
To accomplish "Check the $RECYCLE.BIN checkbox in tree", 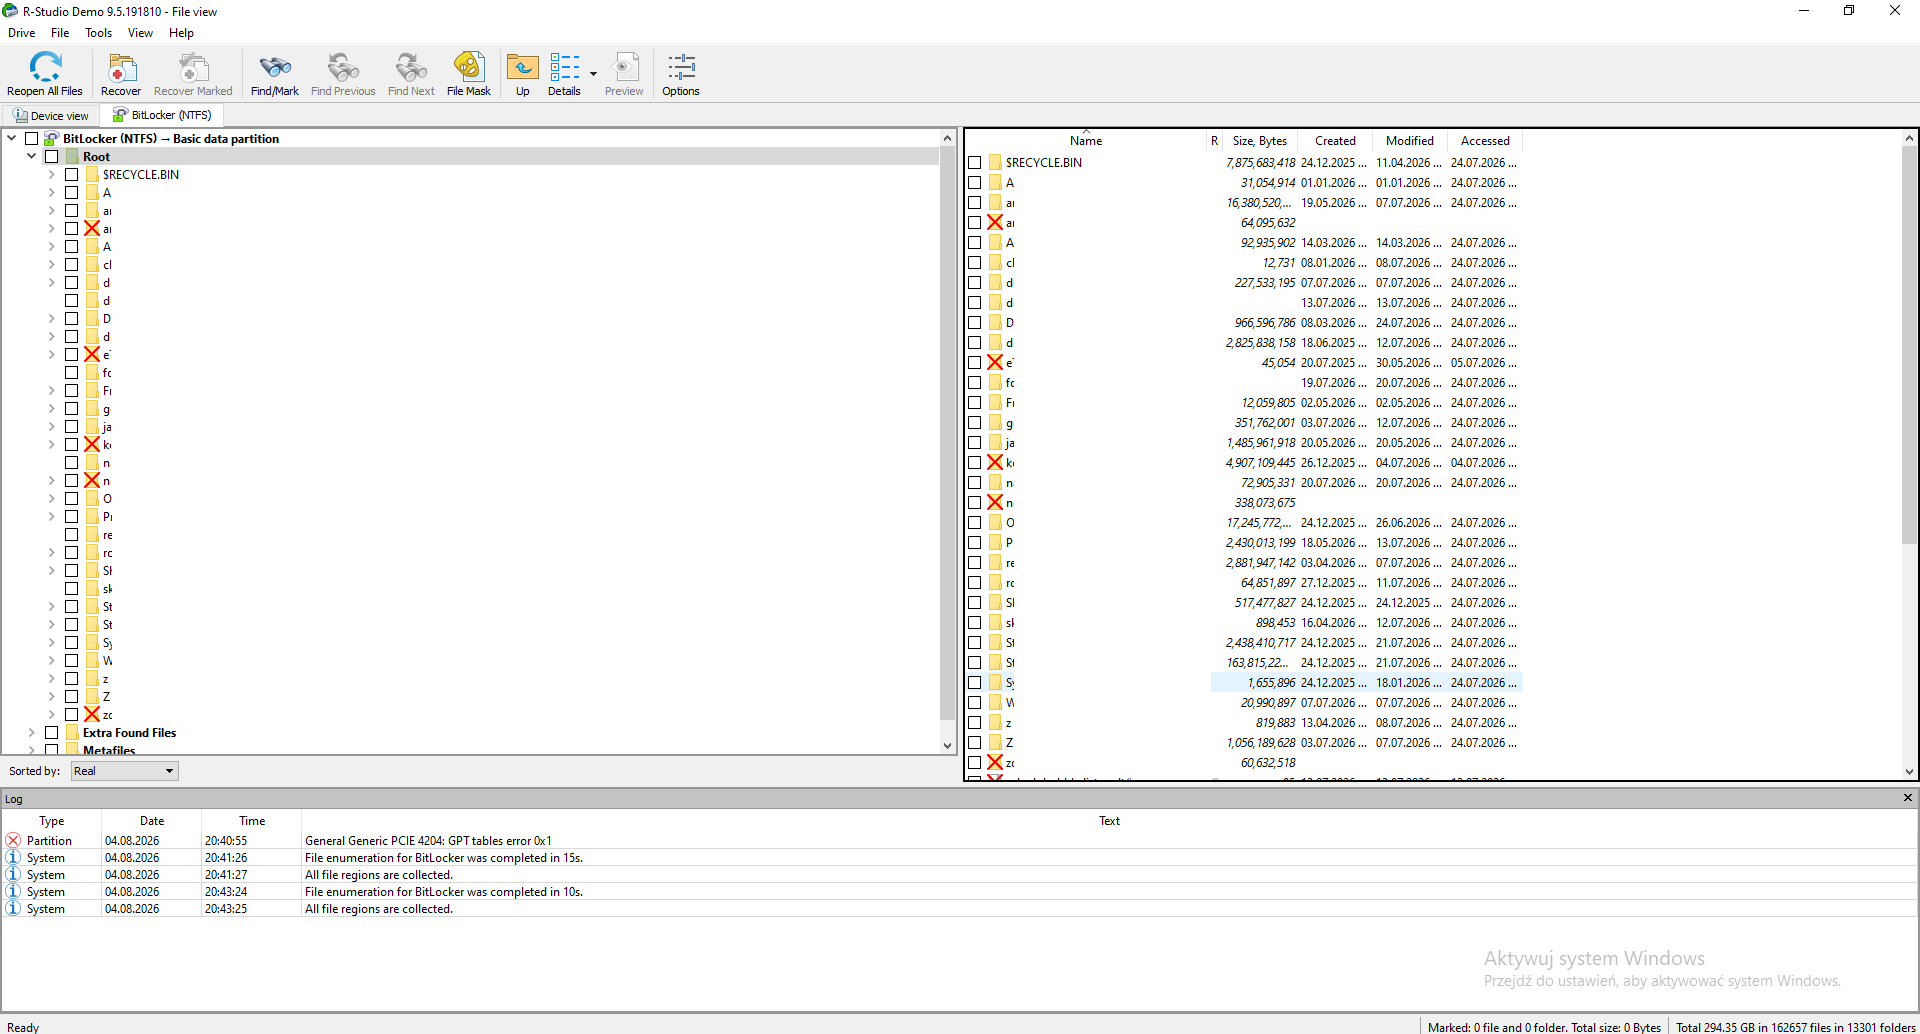I will [x=72, y=174].
